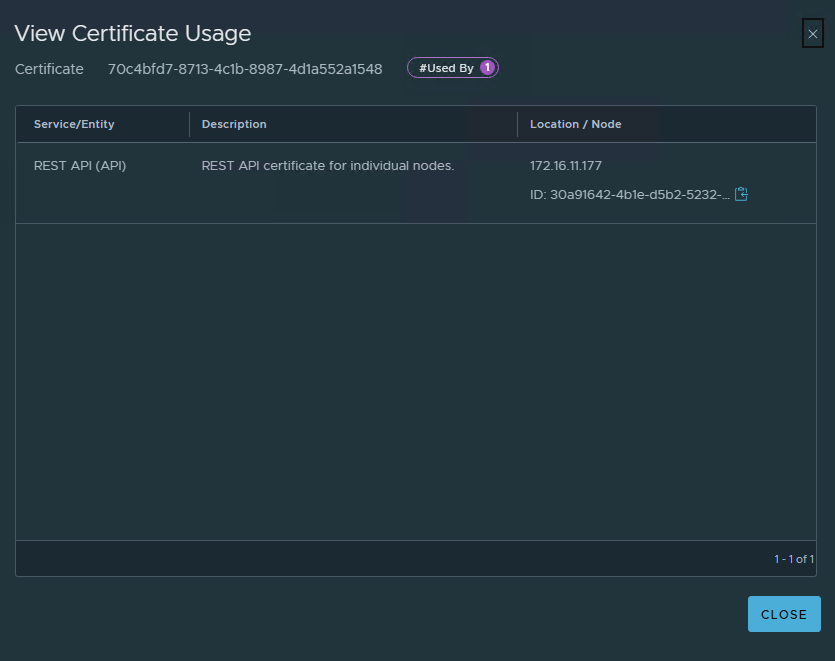Select the REST API (API) row entry
Viewport: 835px width, 661px height.
[80, 166]
